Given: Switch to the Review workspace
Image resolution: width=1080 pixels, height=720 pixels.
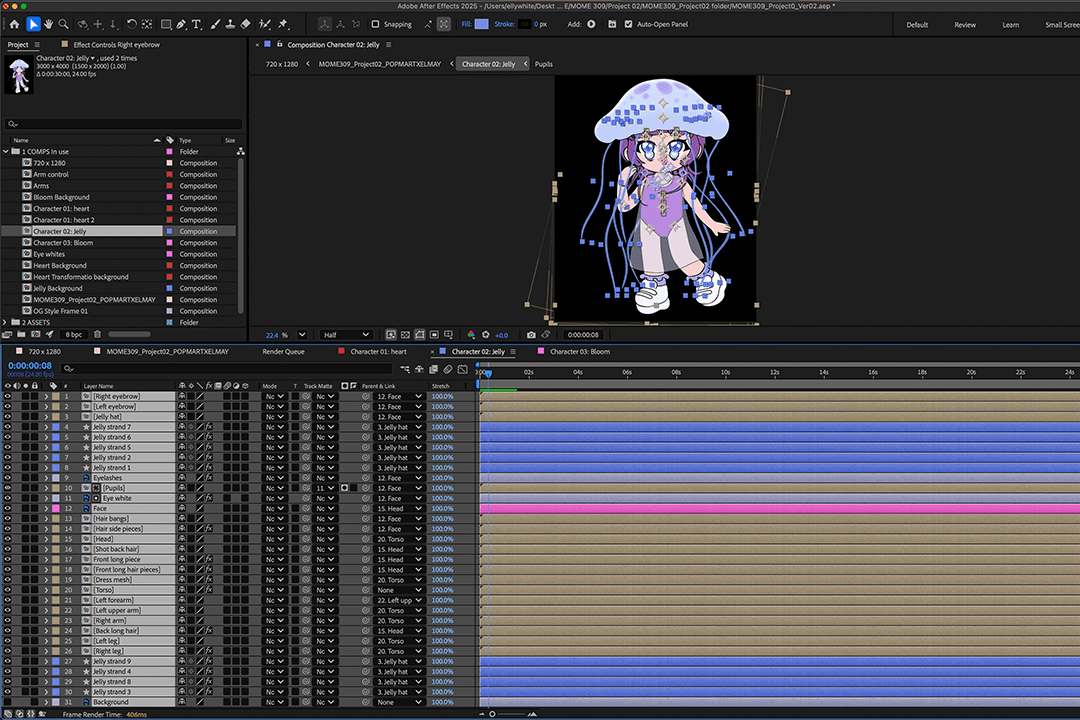Looking at the screenshot, I should [x=965, y=25].
